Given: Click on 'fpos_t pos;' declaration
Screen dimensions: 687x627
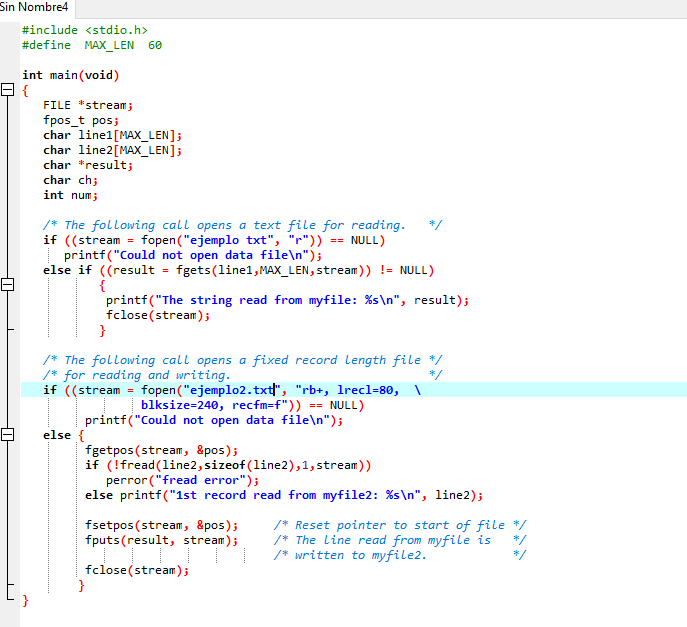Looking at the screenshot, I should pos(81,120).
